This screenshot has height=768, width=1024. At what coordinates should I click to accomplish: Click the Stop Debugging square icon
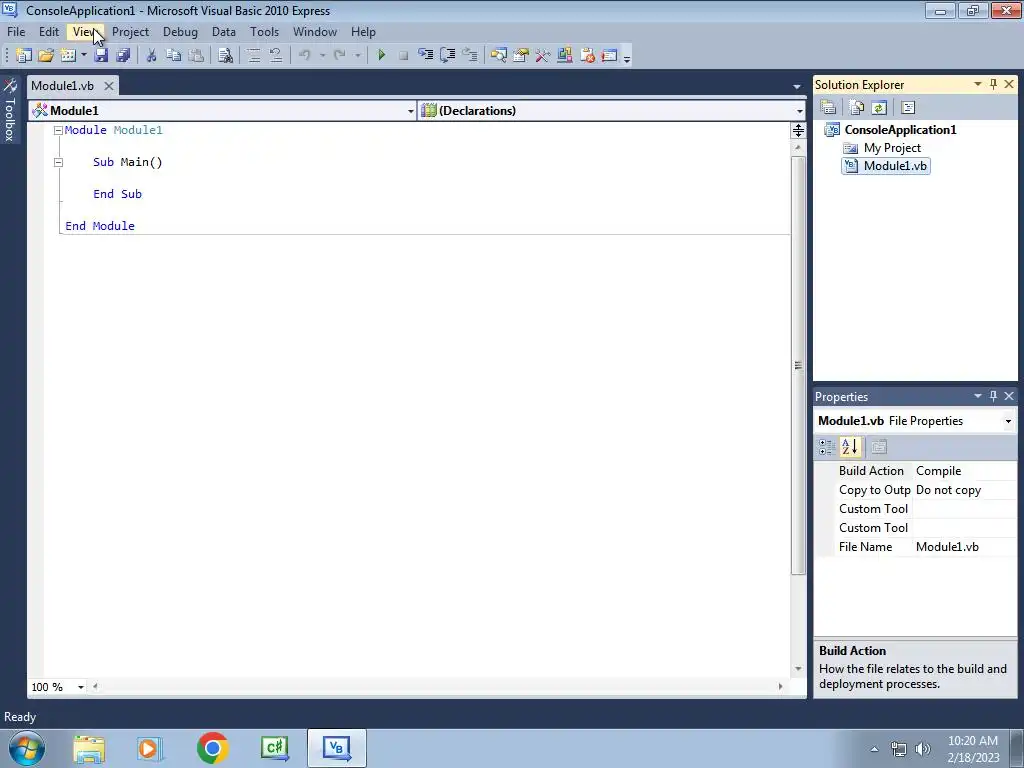pyautogui.click(x=404, y=56)
